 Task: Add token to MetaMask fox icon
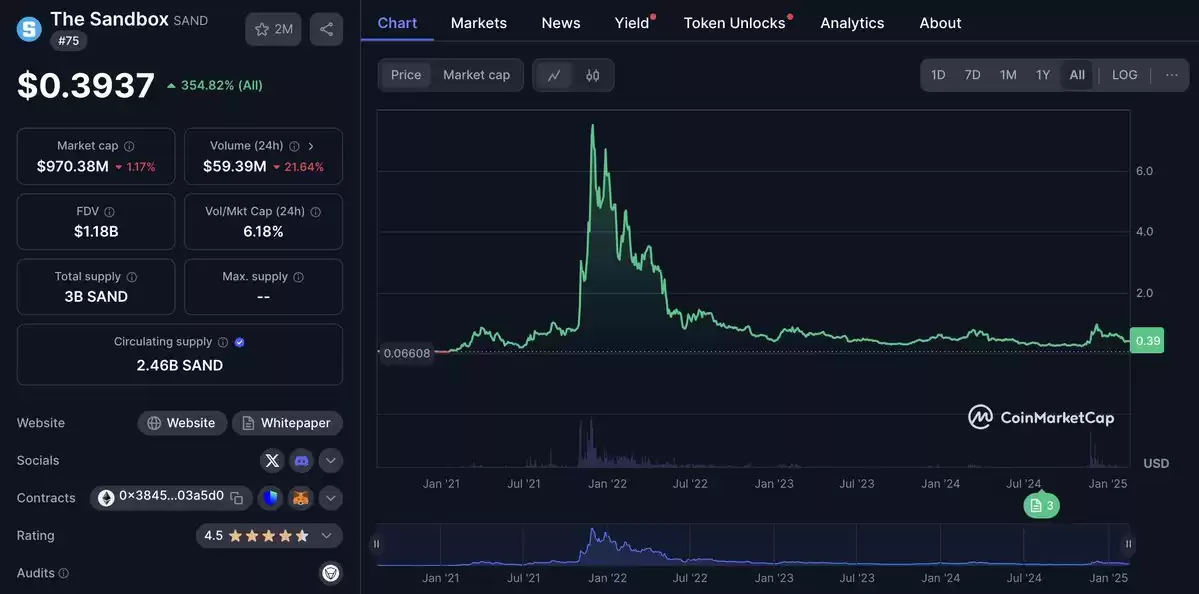pyautogui.click(x=301, y=498)
